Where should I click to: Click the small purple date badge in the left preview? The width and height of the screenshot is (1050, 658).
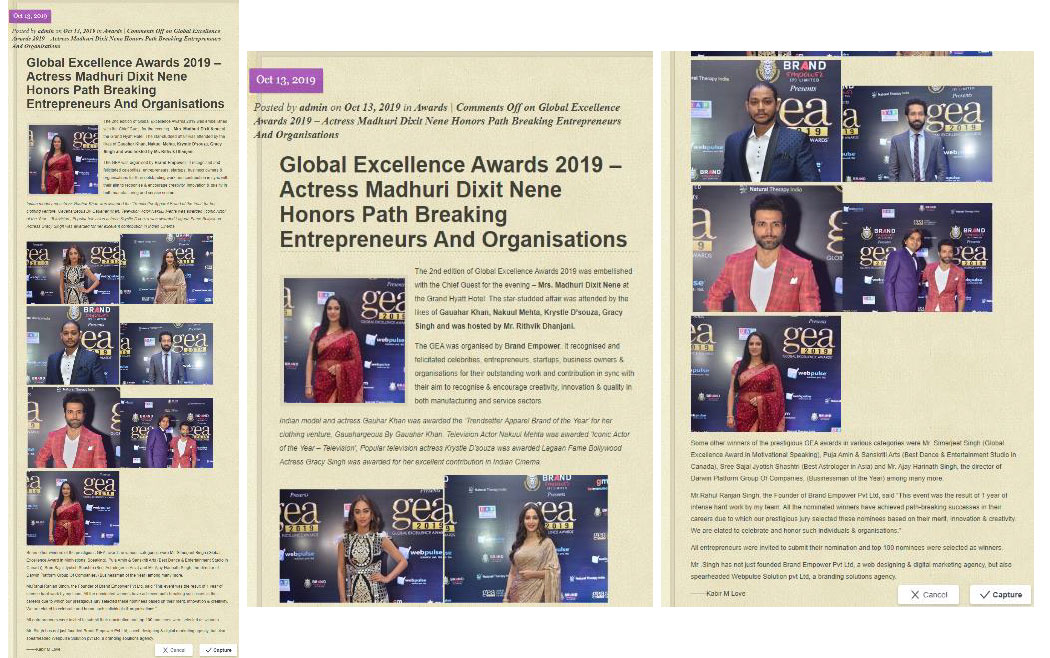30,15
